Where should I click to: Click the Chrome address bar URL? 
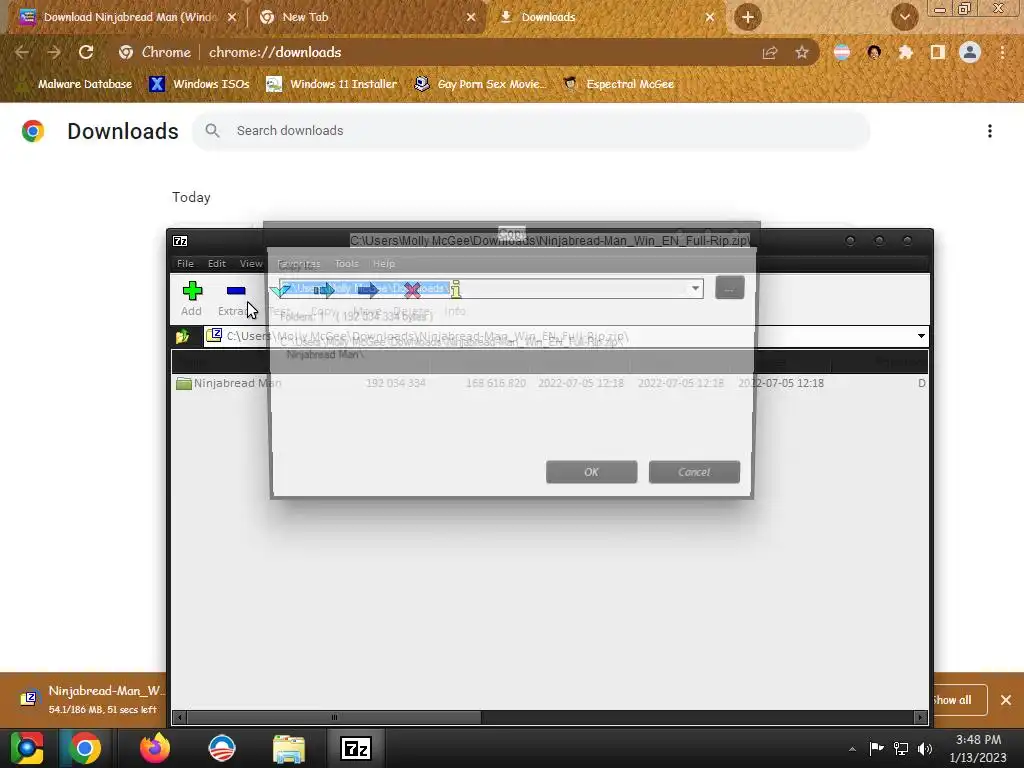(275, 52)
